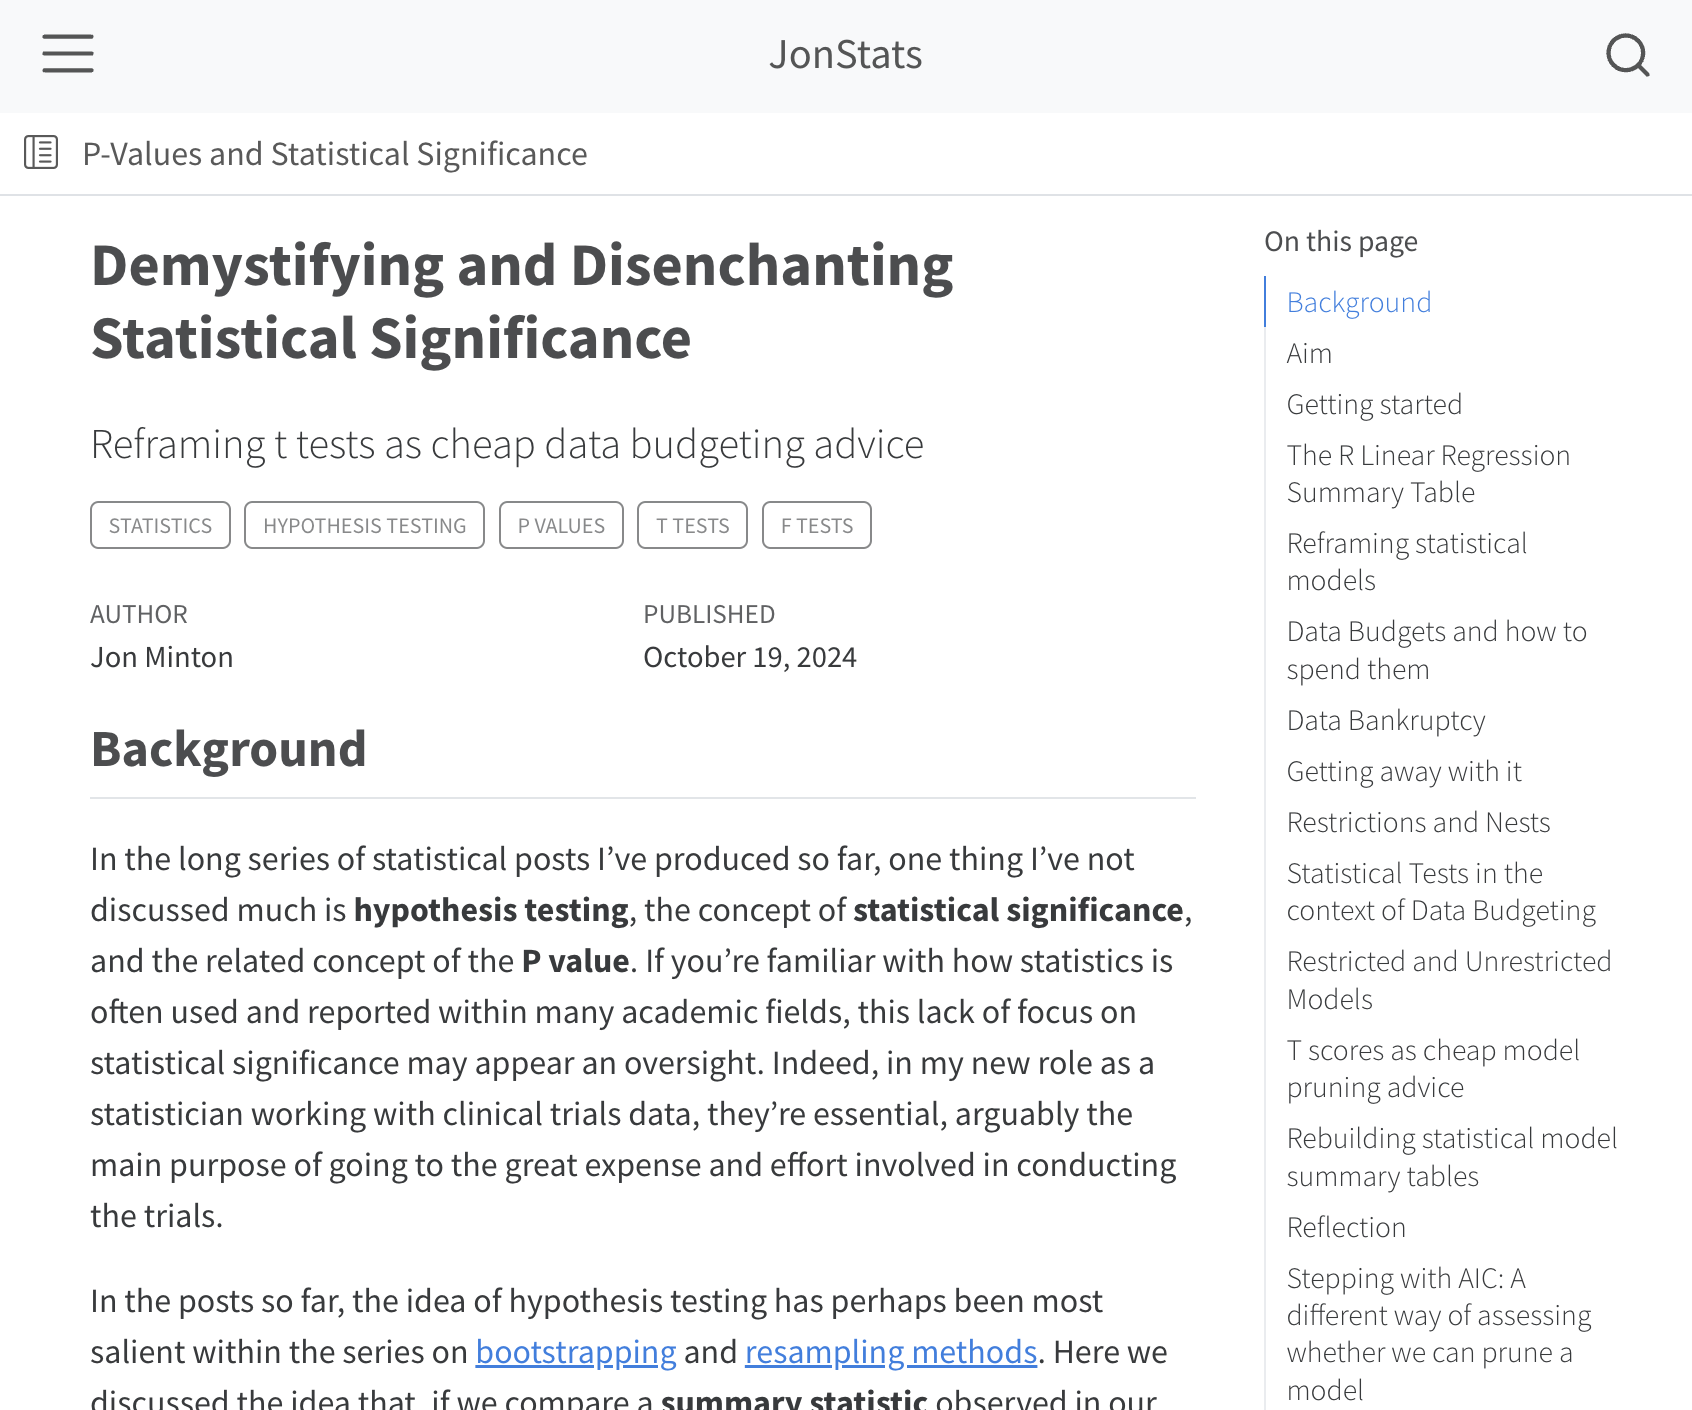Follow the bootstrapping link
This screenshot has width=1692, height=1410.
click(576, 1352)
